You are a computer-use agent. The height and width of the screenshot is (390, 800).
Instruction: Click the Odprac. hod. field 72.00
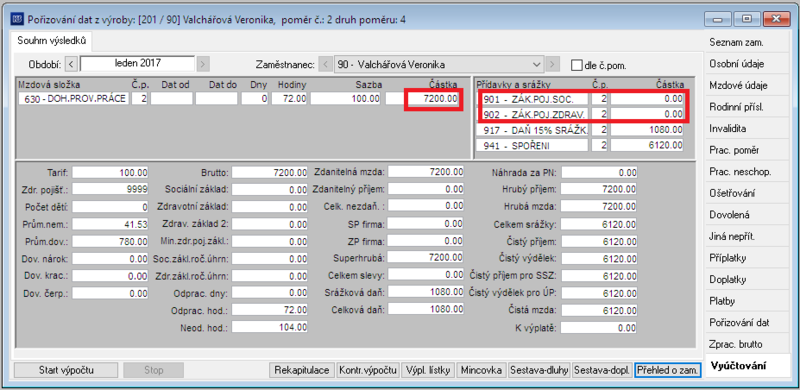click(269, 310)
